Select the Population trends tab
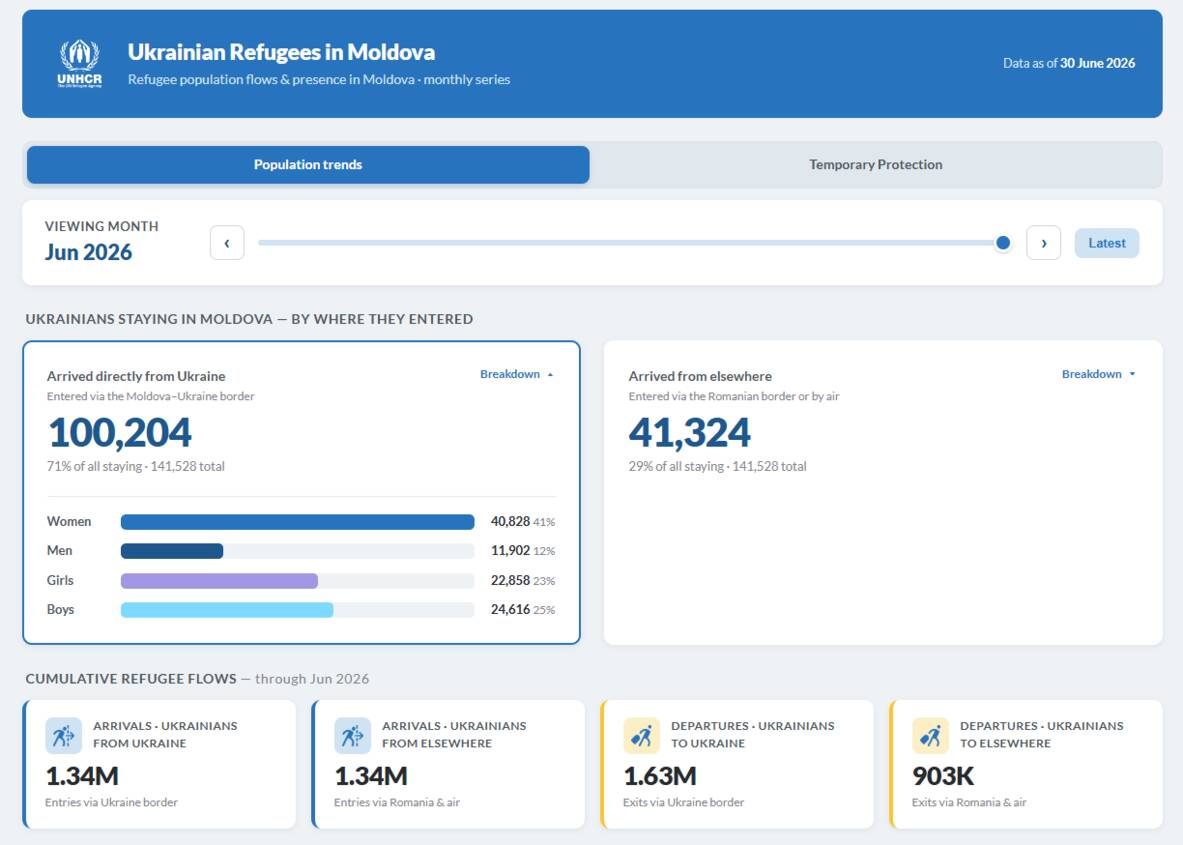The height and width of the screenshot is (845, 1183). tap(308, 164)
